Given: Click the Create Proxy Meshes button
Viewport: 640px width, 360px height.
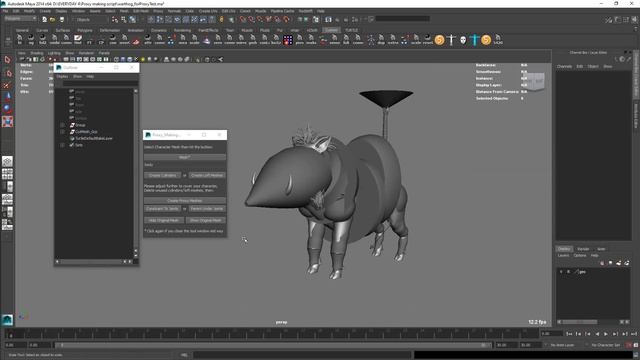Looking at the screenshot, I should pyautogui.click(x=185, y=200).
